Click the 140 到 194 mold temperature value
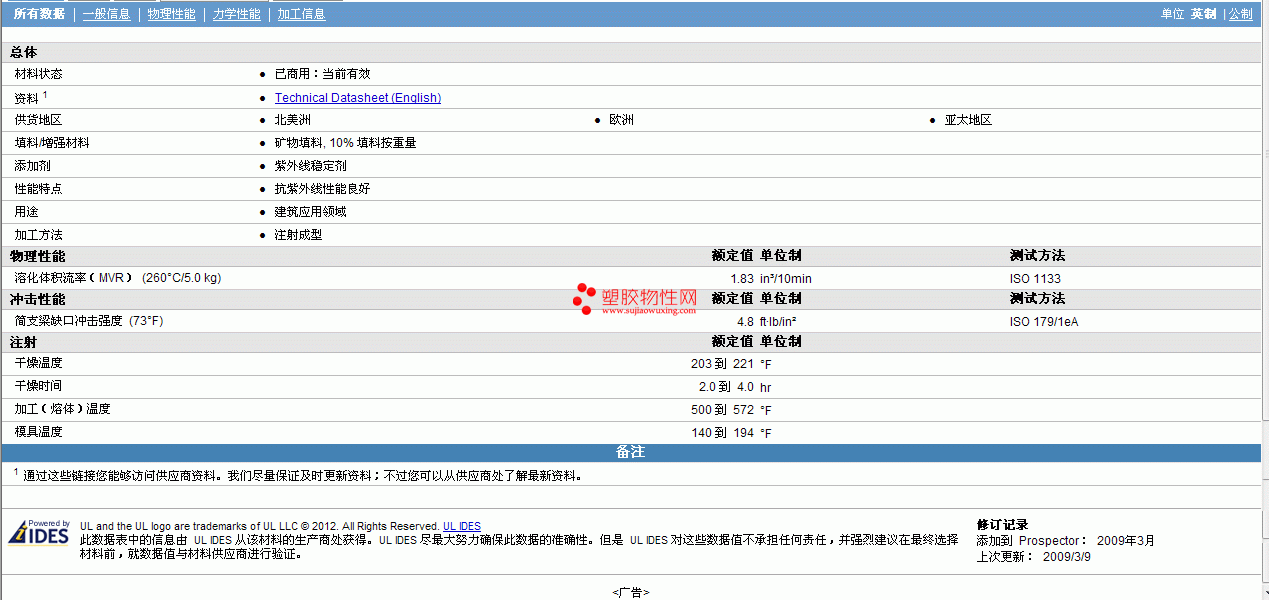This screenshot has width=1269, height=600. point(722,433)
